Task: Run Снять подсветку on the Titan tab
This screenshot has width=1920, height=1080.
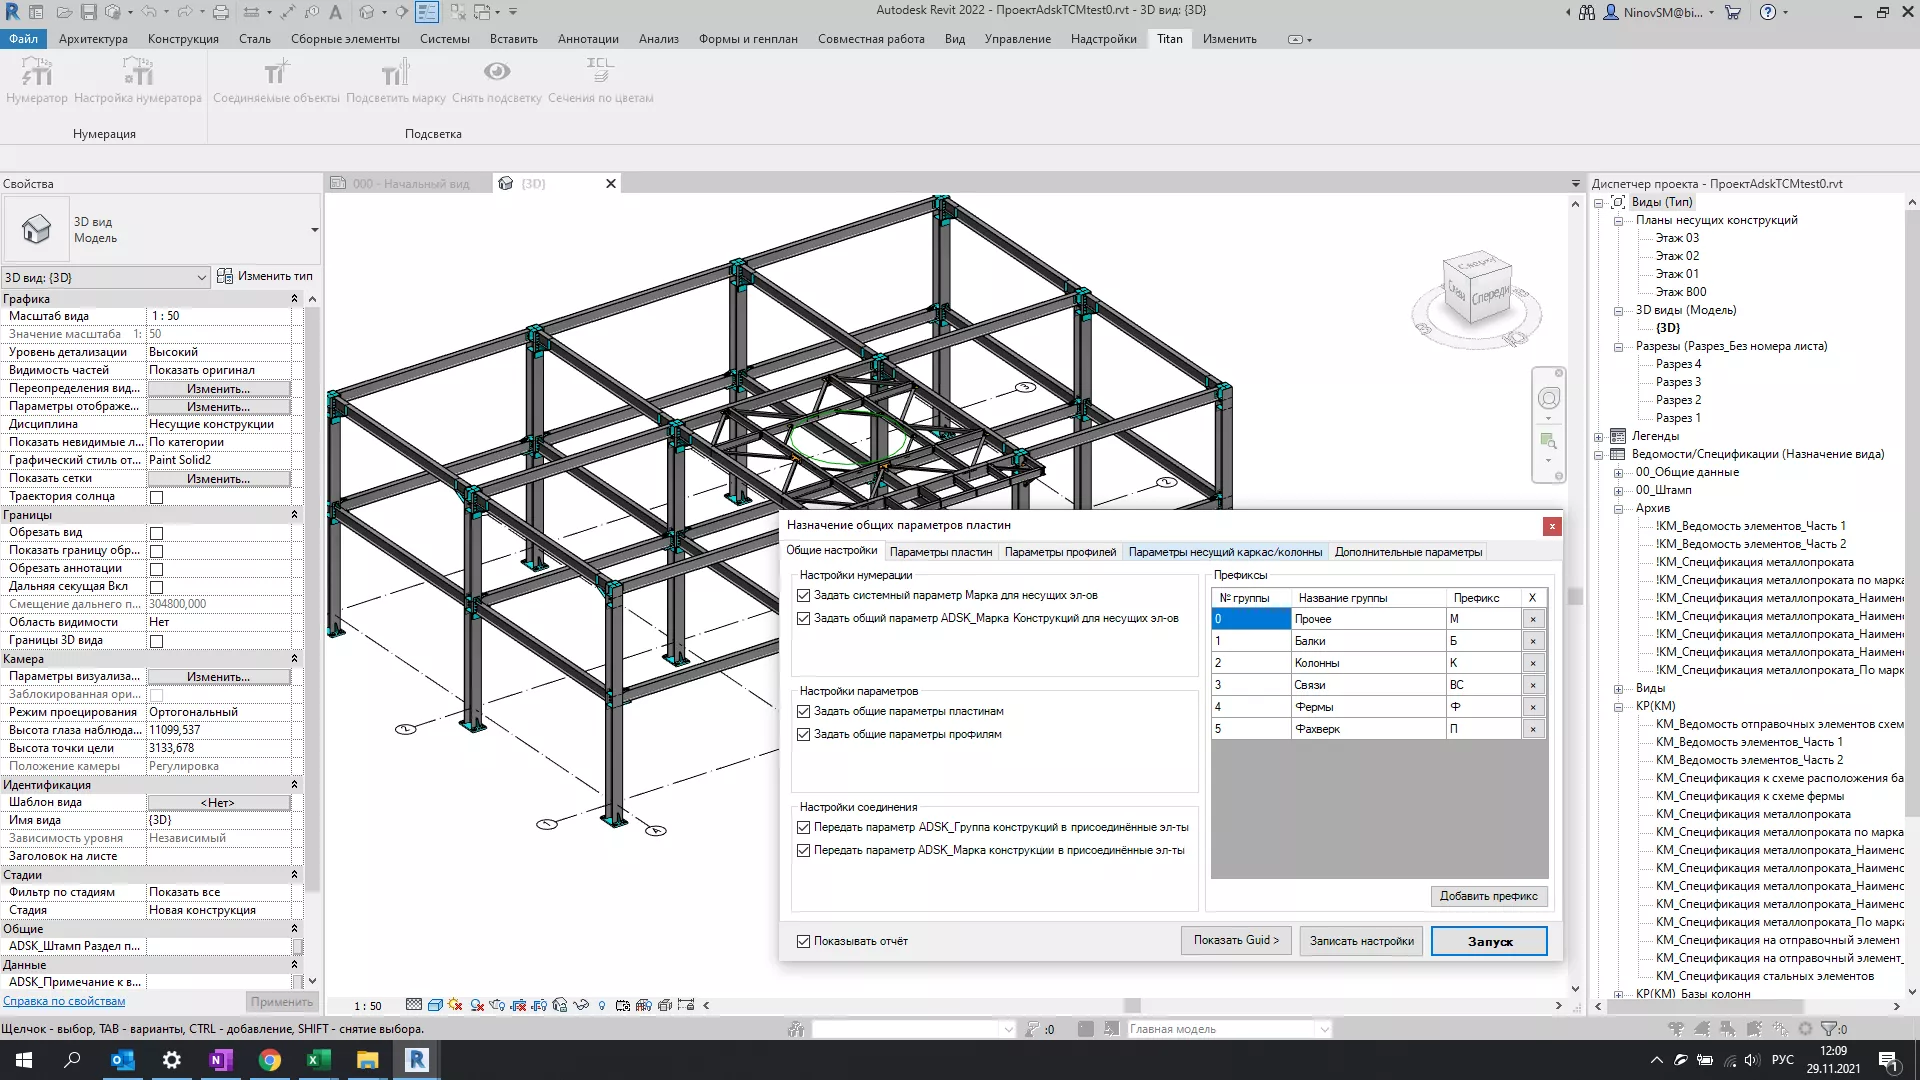Action: pyautogui.click(x=497, y=80)
